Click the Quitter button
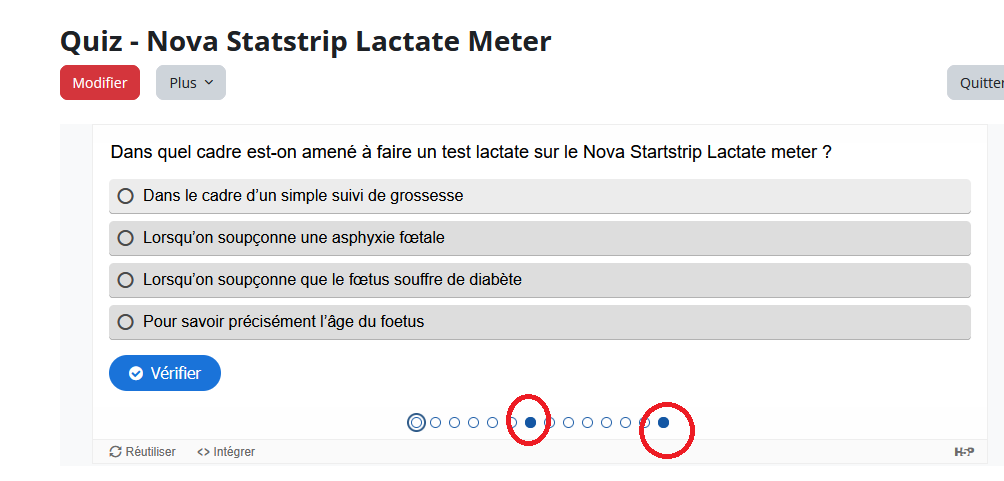The image size is (1004, 481). click(x=976, y=83)
